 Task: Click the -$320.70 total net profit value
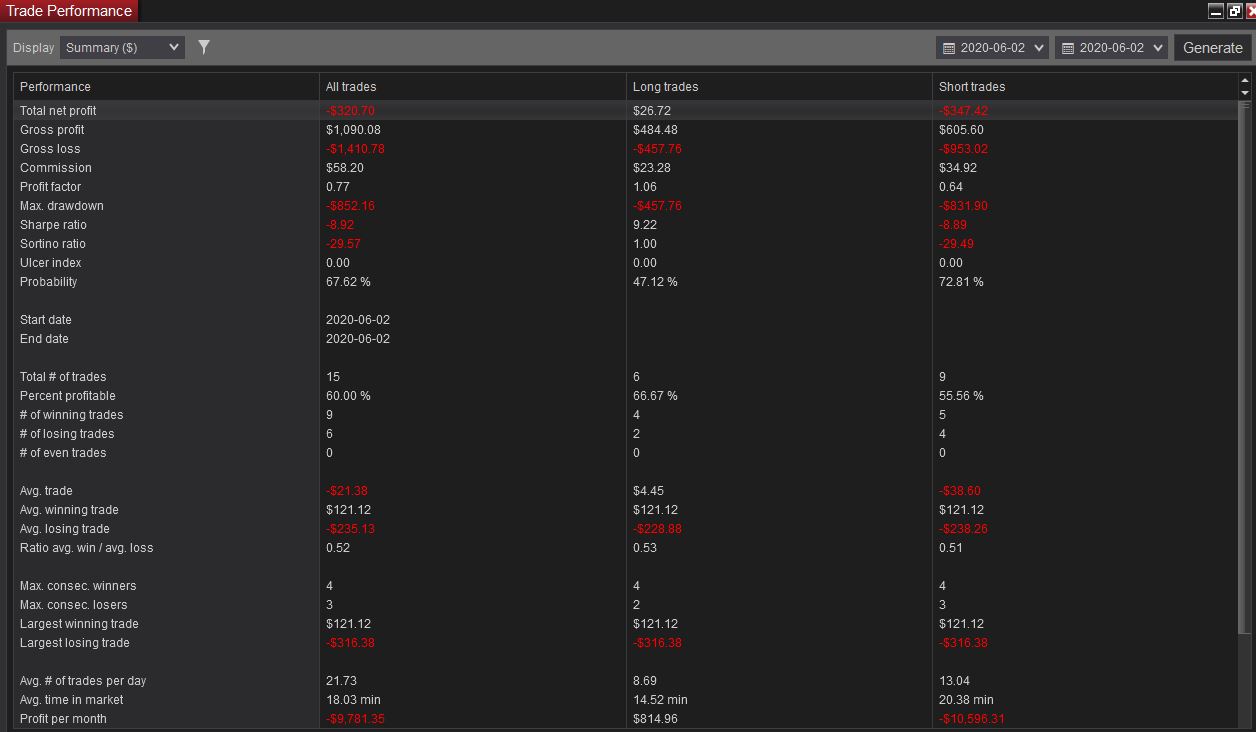[350, 111]
